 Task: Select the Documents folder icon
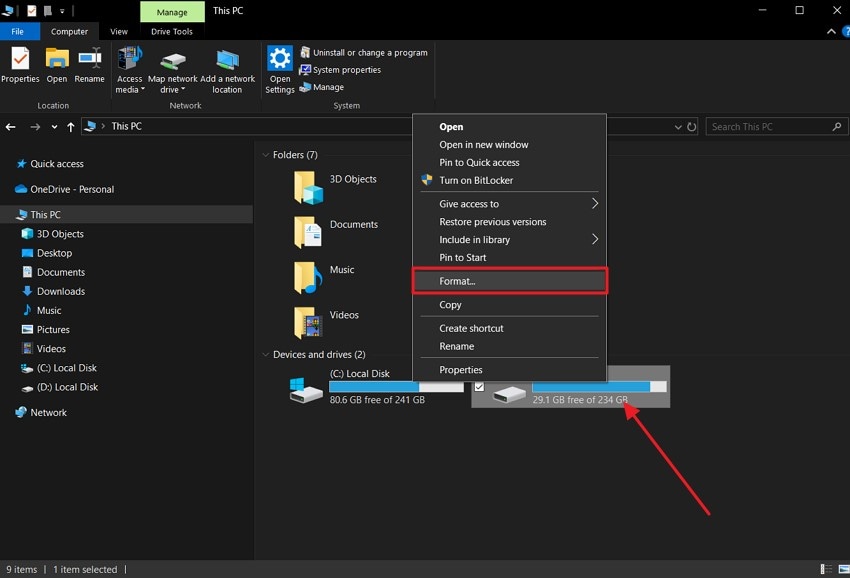click(308, 233)
